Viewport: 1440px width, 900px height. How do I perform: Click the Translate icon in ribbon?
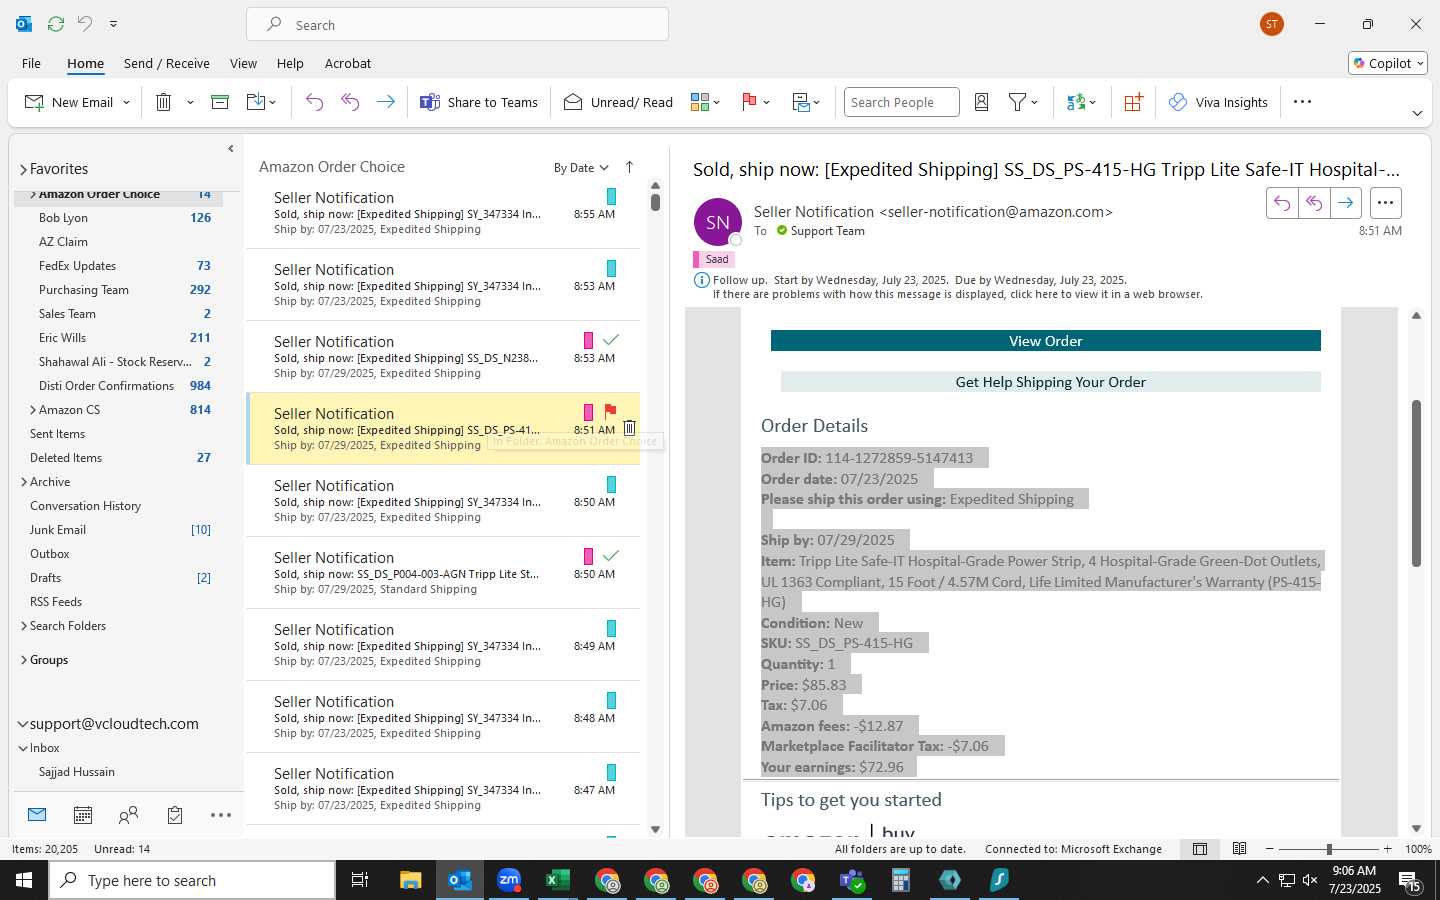coord(1076,102)
